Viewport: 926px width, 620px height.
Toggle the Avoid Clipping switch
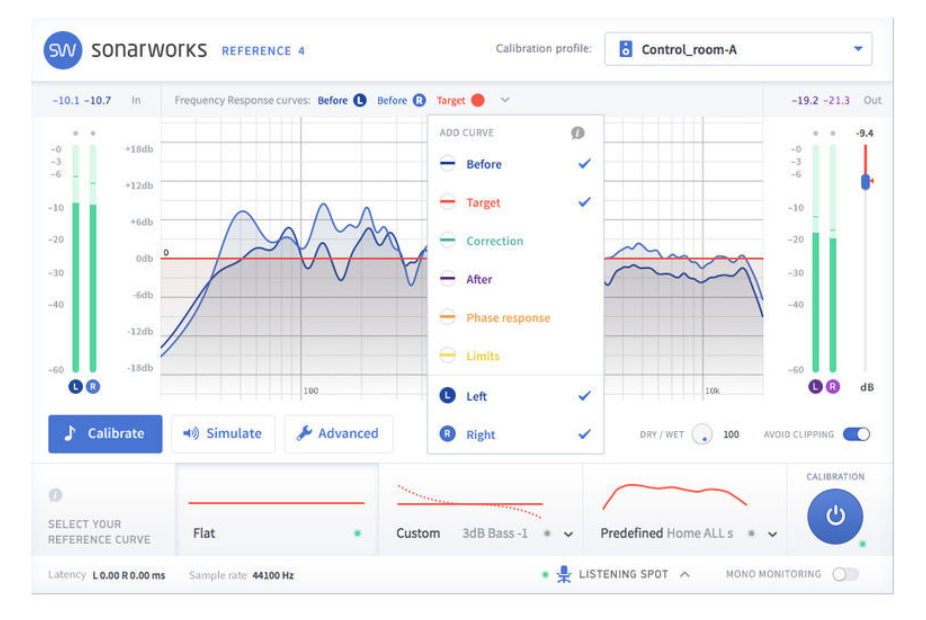coord(856,435)
